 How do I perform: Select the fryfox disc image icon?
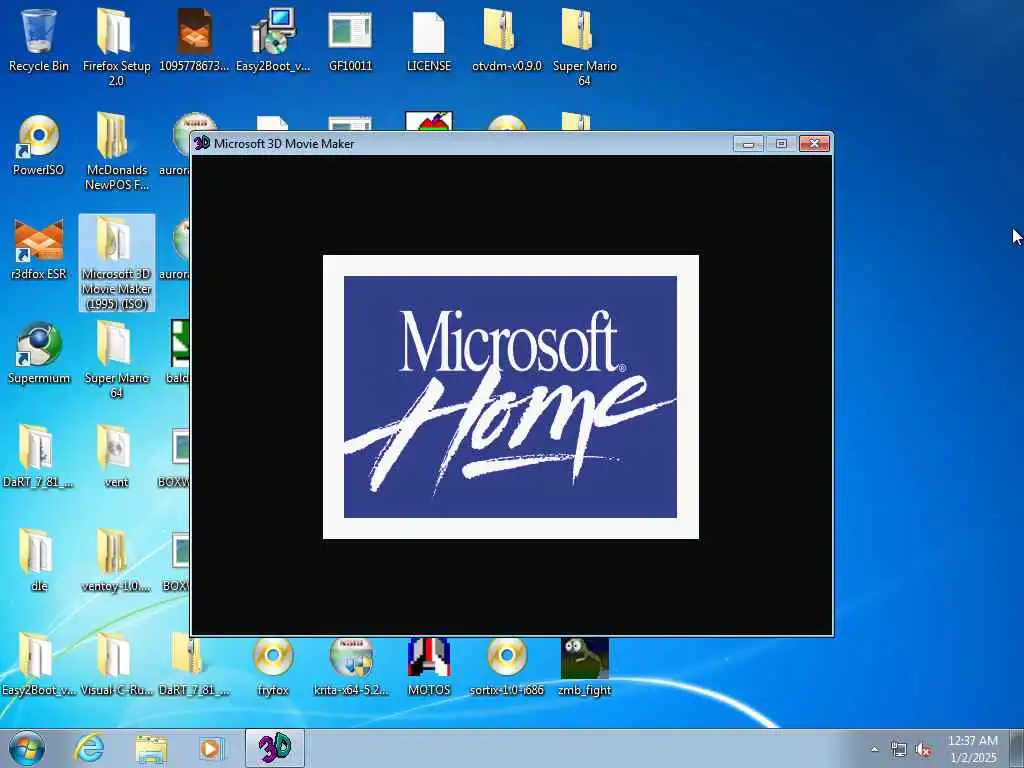pos(272,667)
